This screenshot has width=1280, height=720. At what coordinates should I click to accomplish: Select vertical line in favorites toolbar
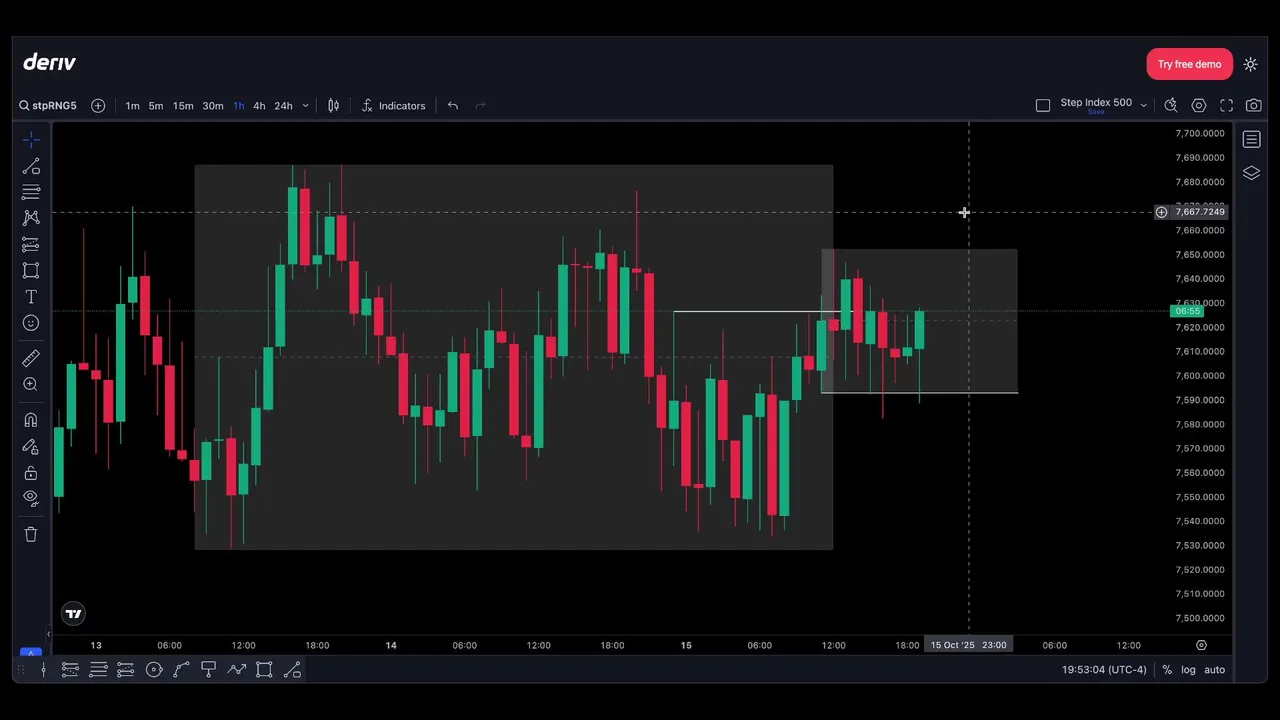[43, 670]
